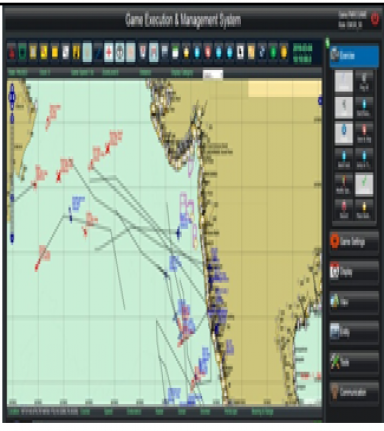
Task: Select the dark blue pen-stroke toolbar icon
Action: [98, 53]
